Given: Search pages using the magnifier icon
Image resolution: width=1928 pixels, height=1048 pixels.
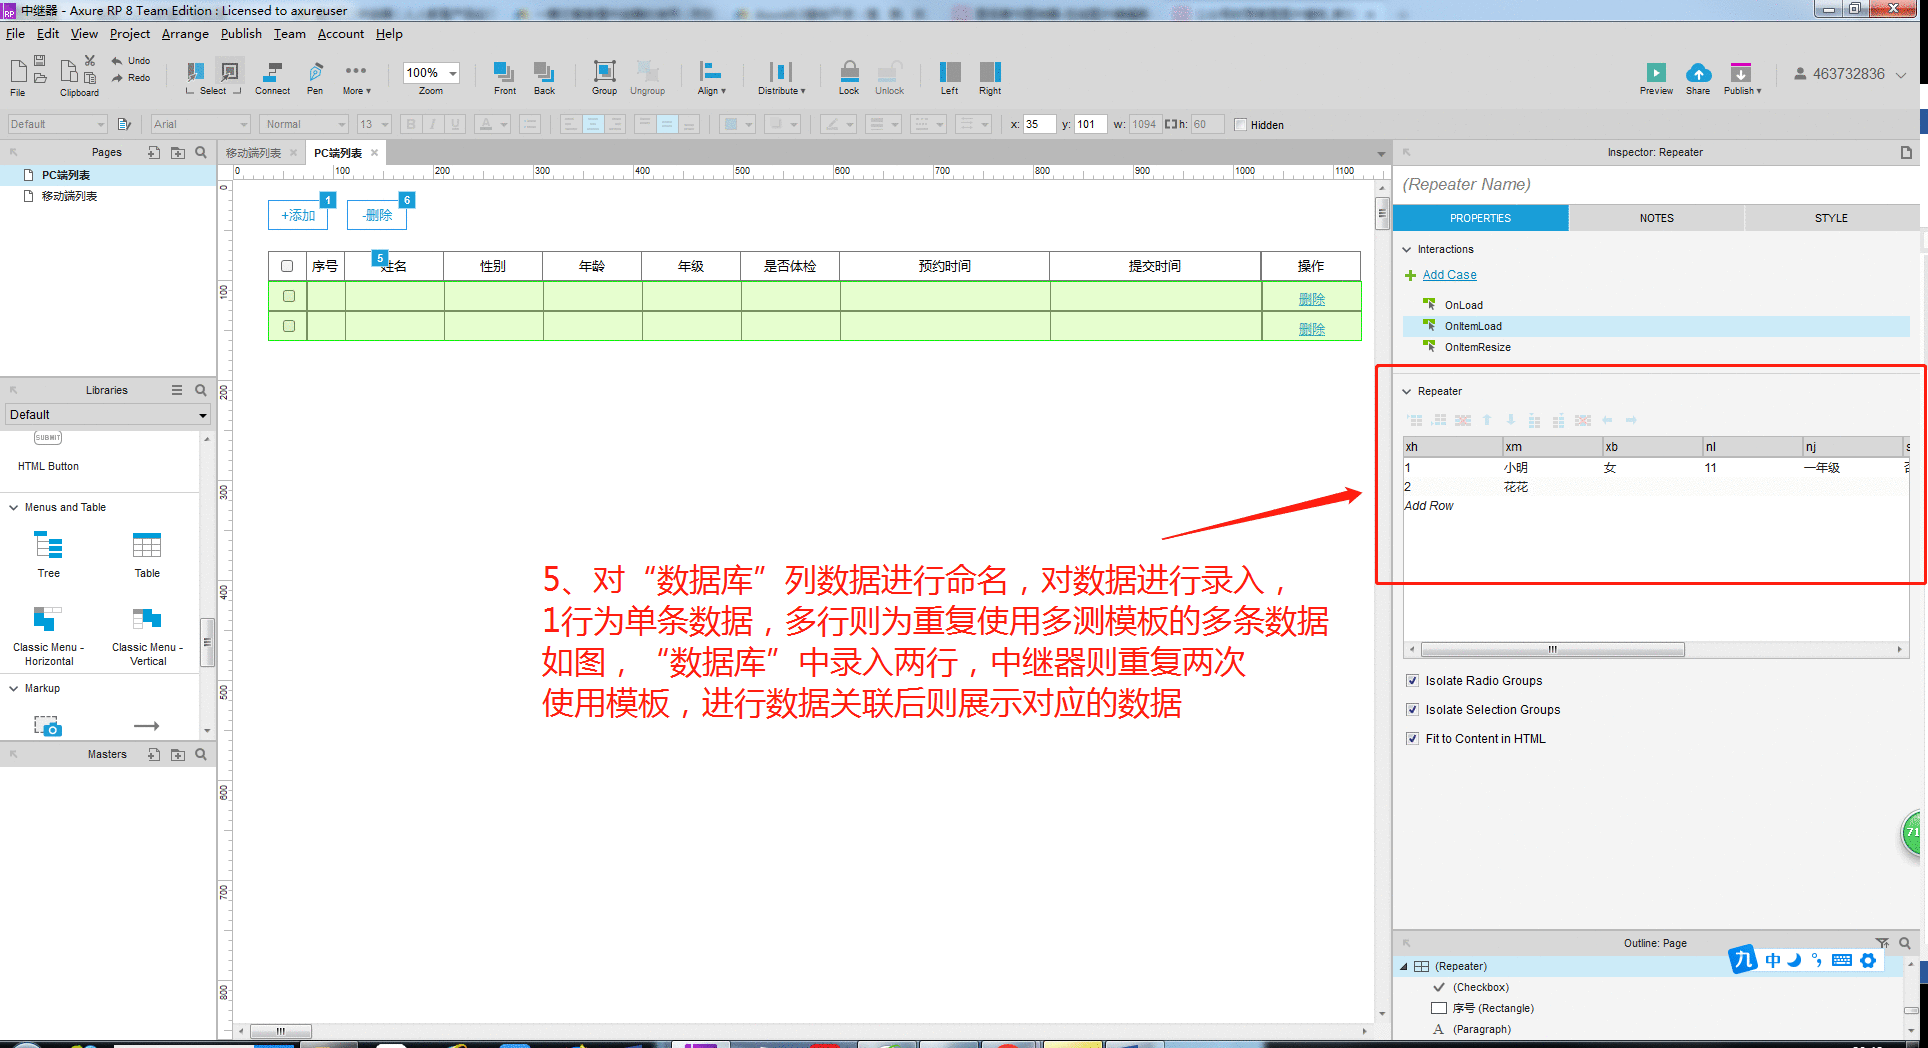Looking at the screenshot, I should (201, 152).
